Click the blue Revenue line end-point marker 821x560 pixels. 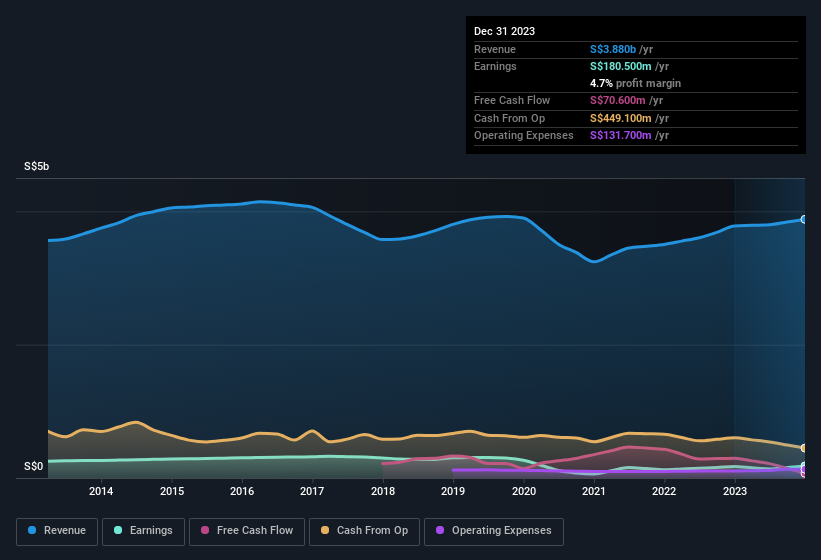click(x=804, y=219)
